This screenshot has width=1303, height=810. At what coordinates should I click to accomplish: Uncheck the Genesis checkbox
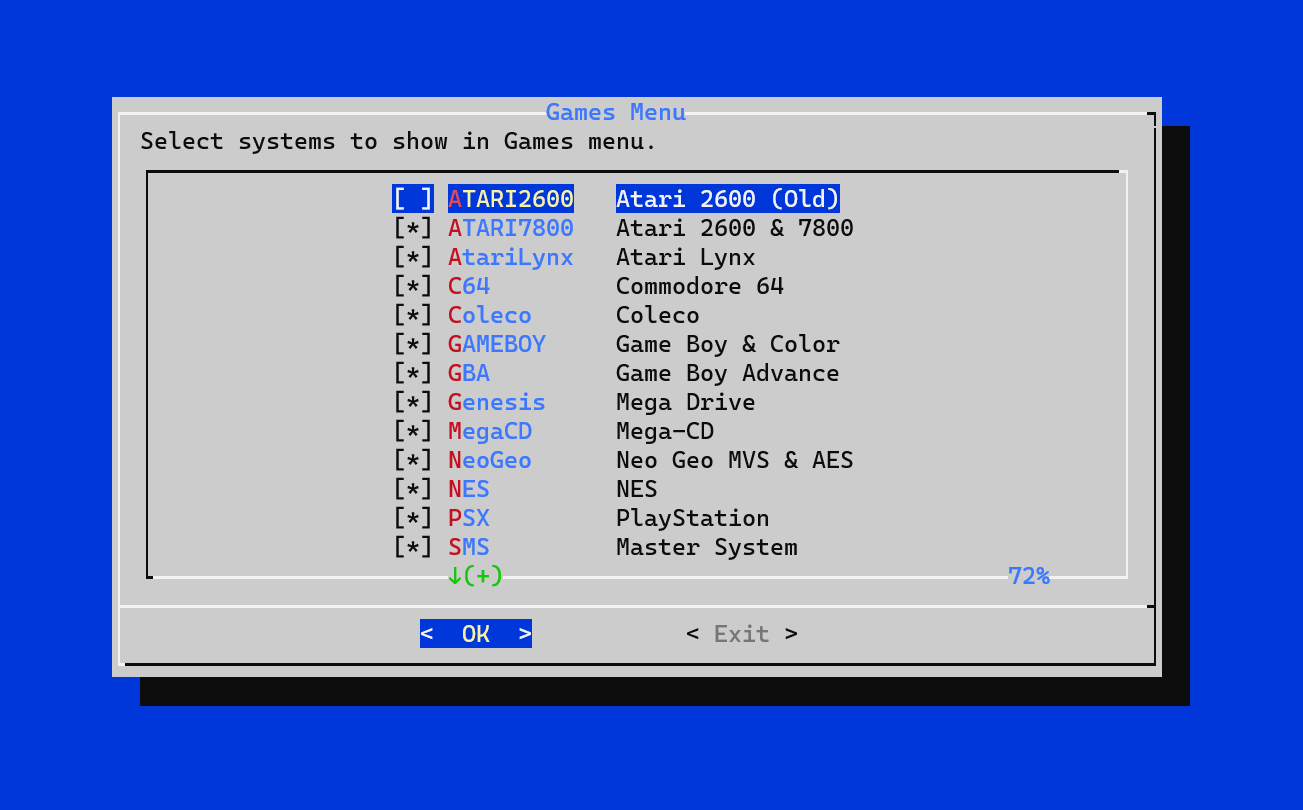coord(413,402)
